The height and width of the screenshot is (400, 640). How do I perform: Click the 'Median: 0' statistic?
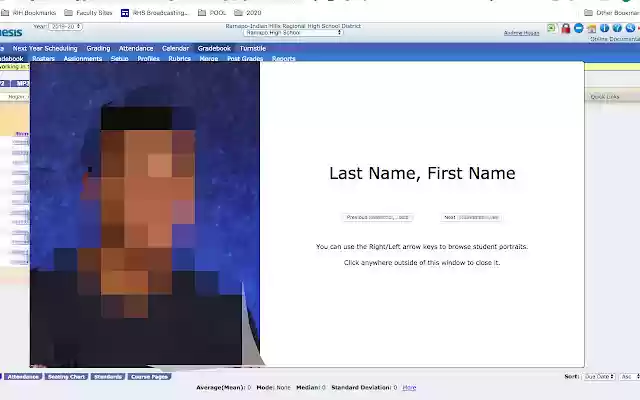pos(311,387)
